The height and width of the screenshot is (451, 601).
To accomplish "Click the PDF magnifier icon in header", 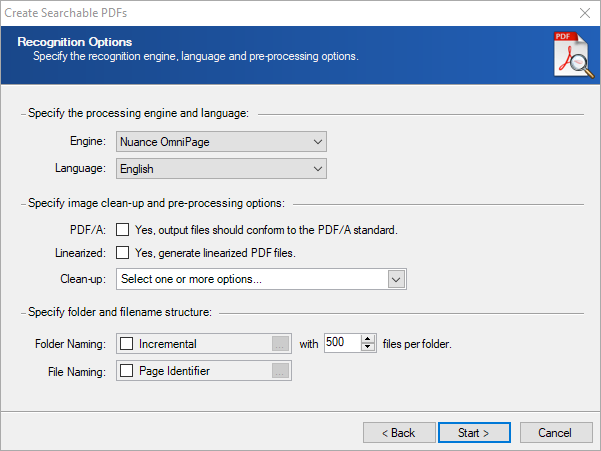I will point(574,55).
